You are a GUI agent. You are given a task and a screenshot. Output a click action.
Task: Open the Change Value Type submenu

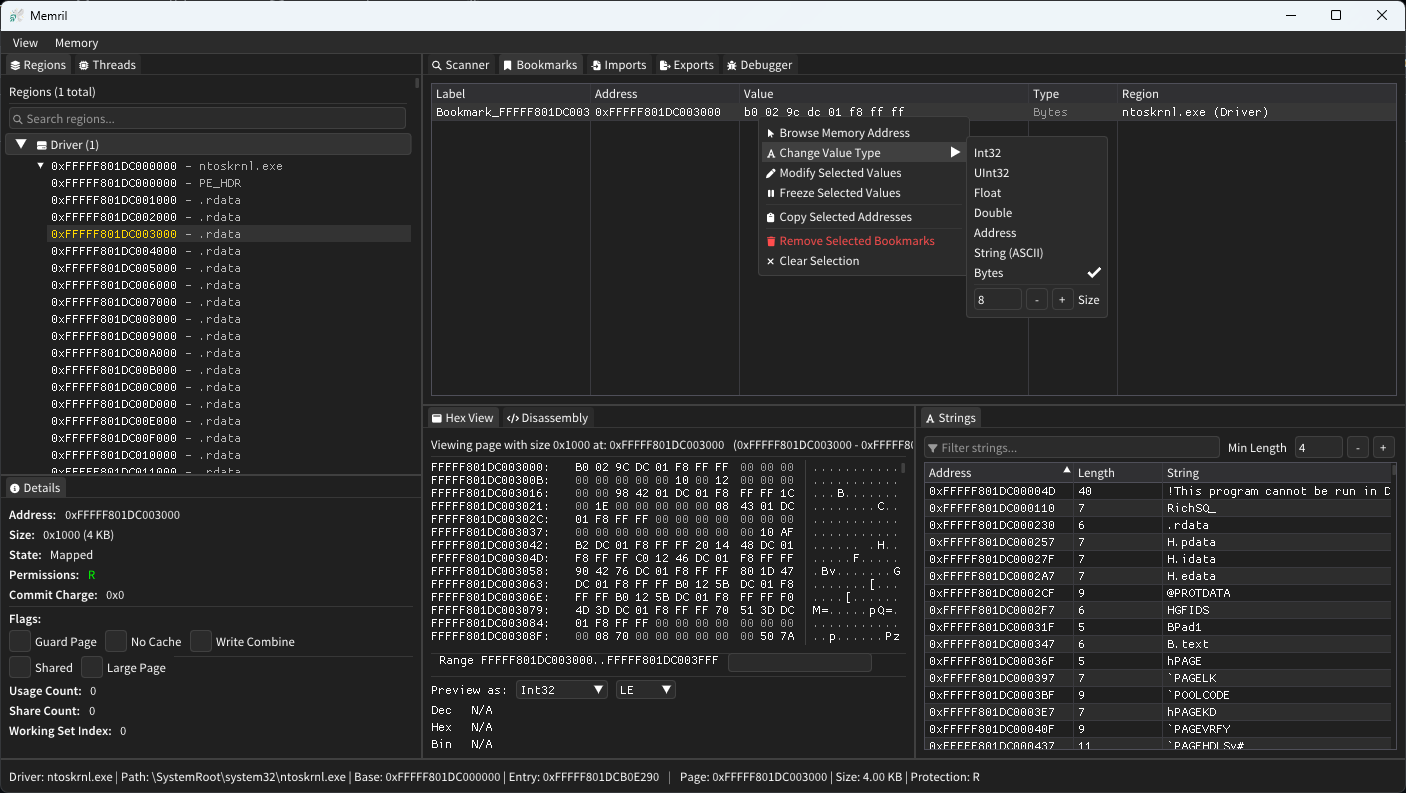[x=863, y=153]
